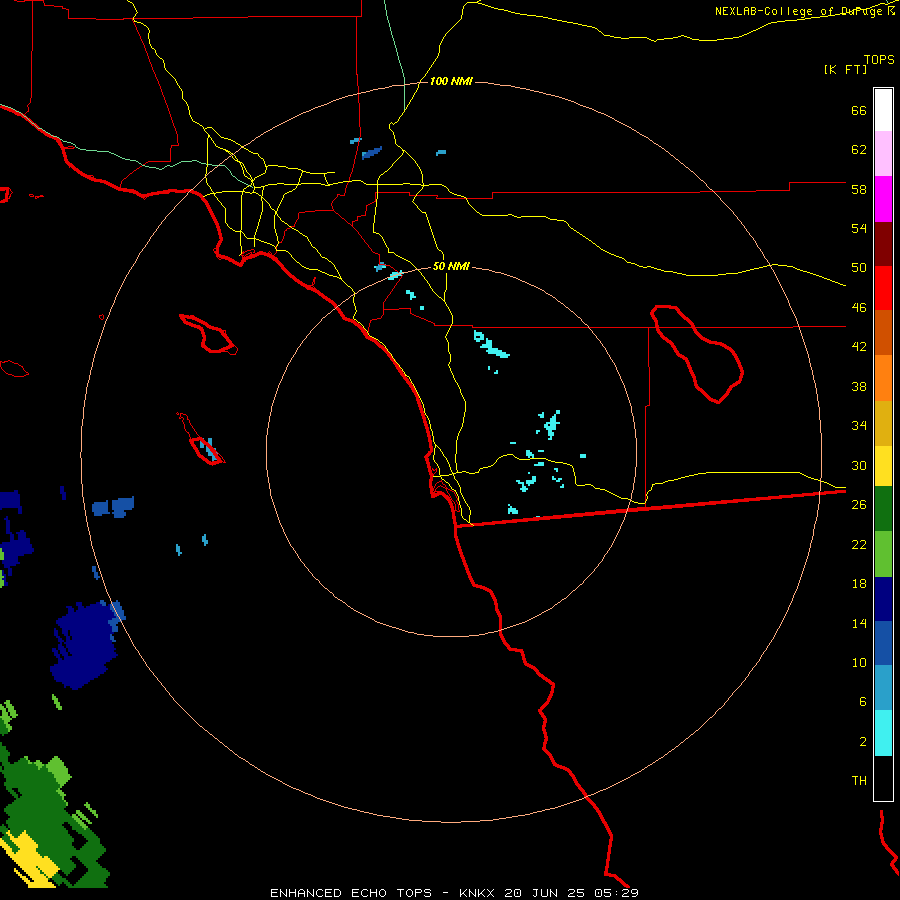Click the "100 NMI" range ring label

point(451,82)
